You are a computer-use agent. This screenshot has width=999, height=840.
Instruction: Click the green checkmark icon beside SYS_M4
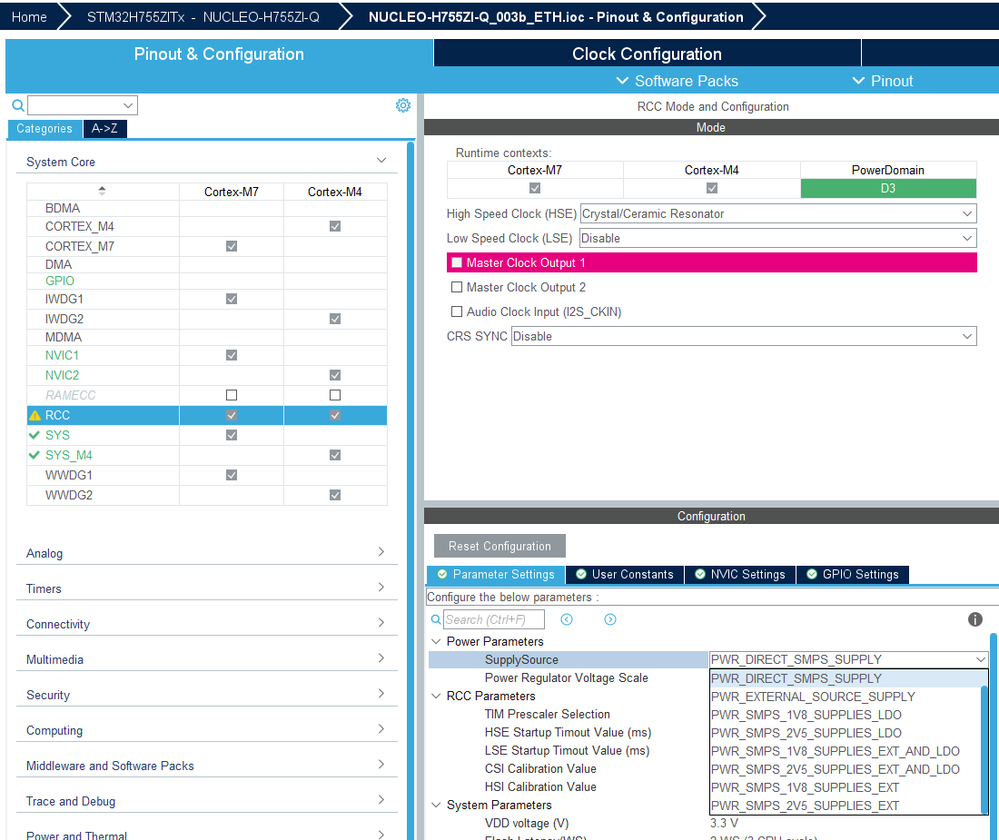coord(34,455)
